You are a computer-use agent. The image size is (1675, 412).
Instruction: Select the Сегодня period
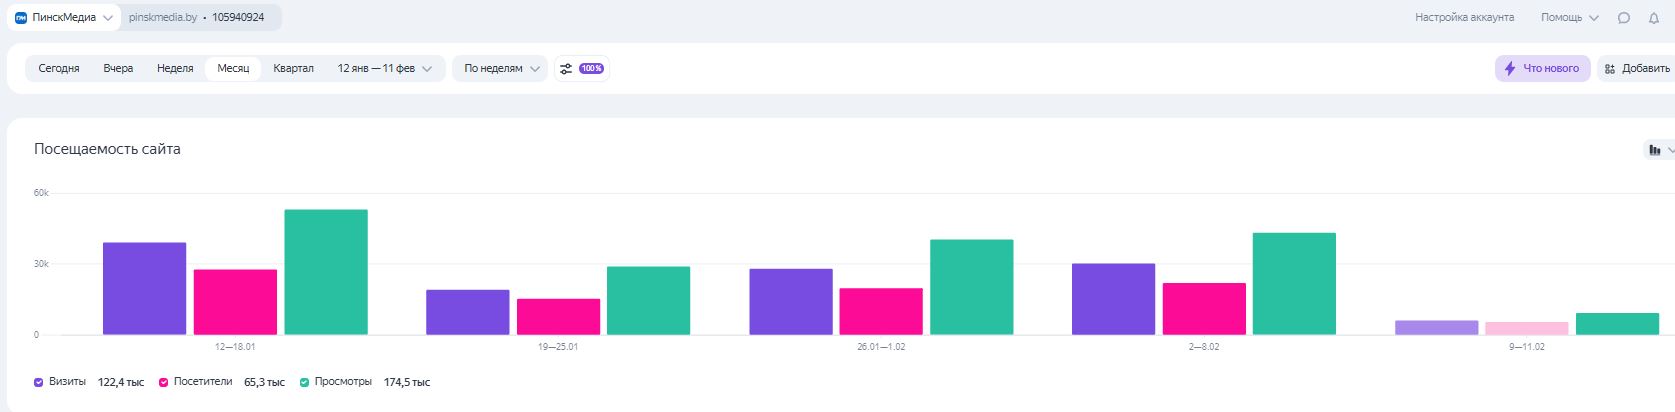pos(59,69)
